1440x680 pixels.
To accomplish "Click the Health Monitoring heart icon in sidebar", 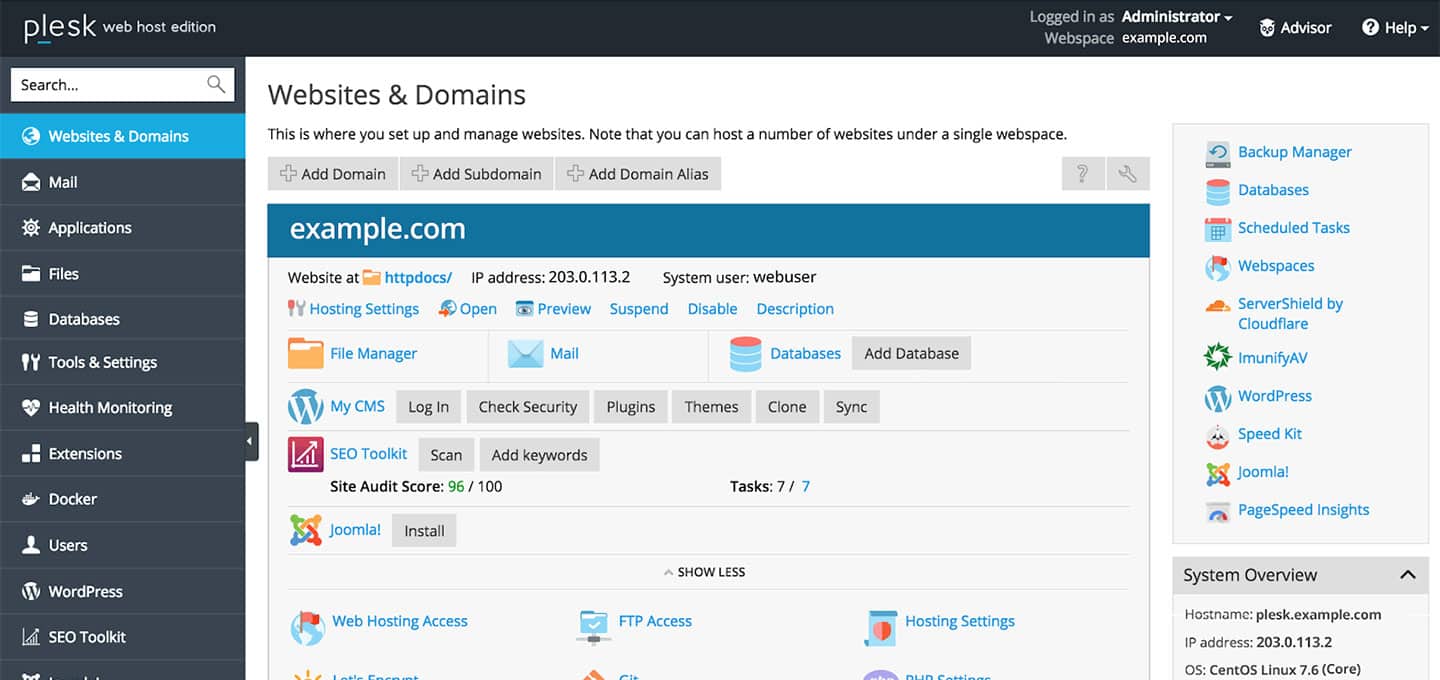I will pyautogui.click(x=31, y=408).
